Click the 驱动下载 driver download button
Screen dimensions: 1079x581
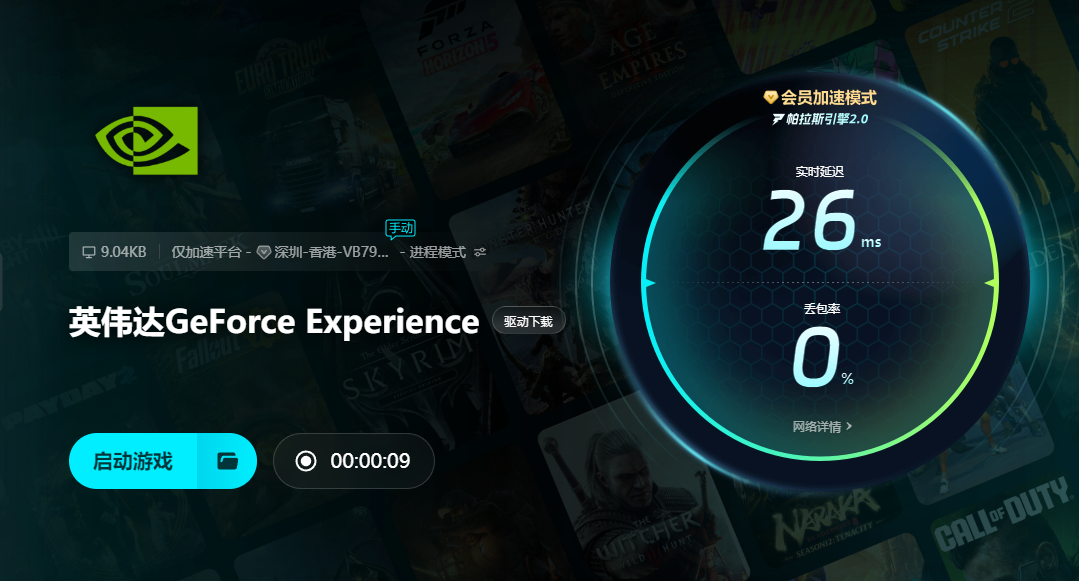point(528,321)
